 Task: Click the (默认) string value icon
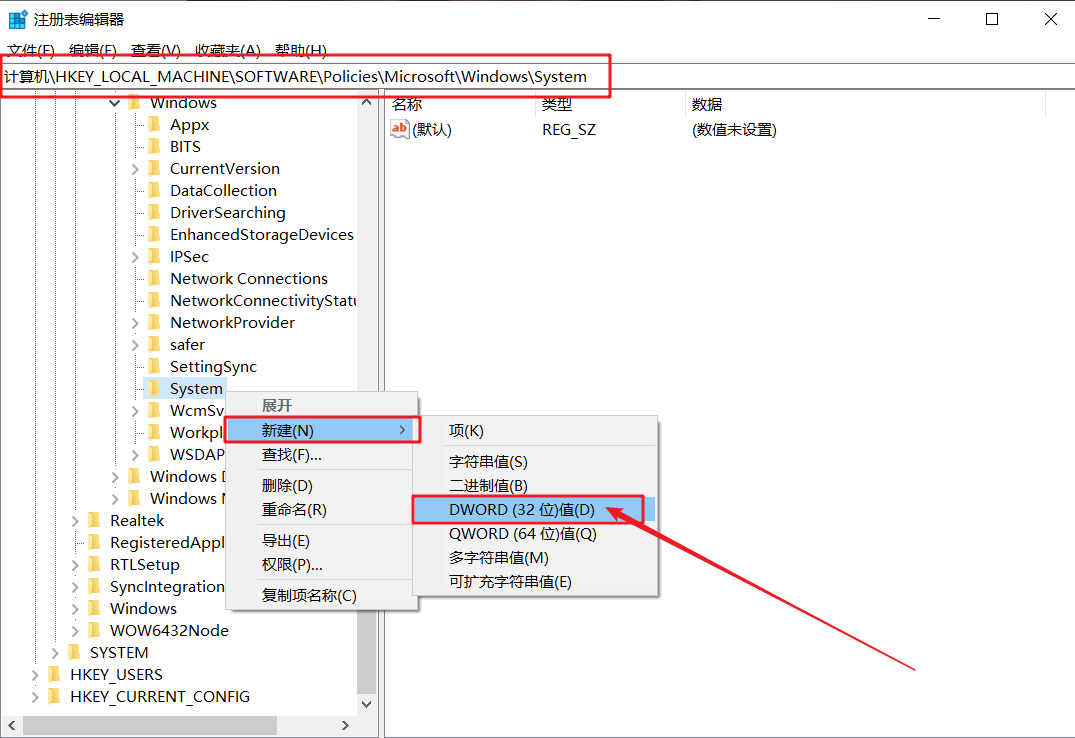[x=400, y=129]
